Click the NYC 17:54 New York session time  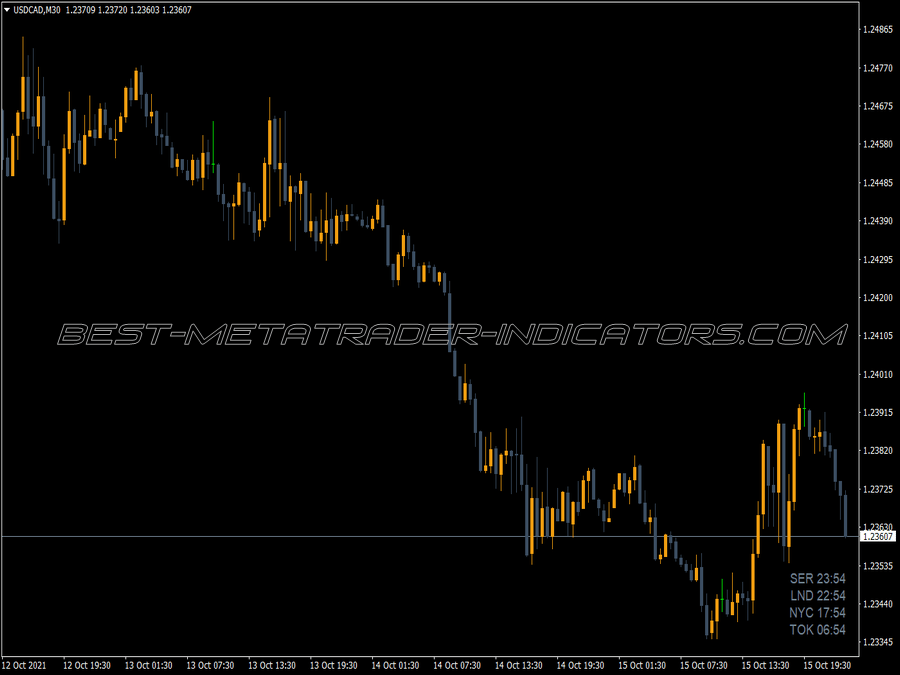[x=818, y=612]
